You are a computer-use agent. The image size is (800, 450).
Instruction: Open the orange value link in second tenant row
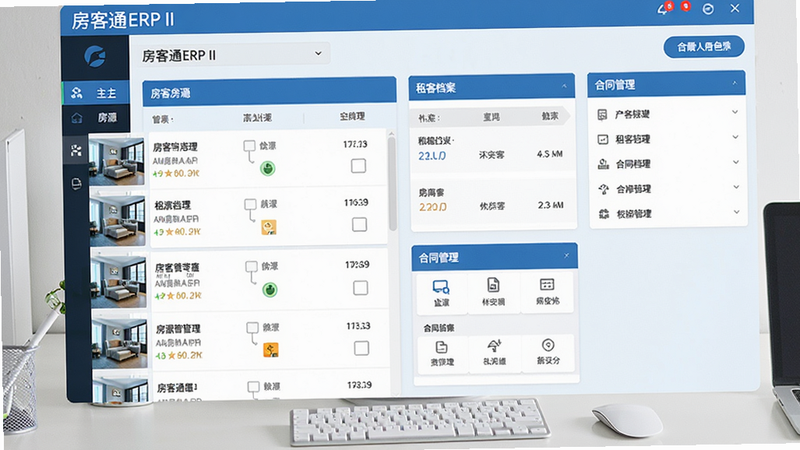pos(433,207)
